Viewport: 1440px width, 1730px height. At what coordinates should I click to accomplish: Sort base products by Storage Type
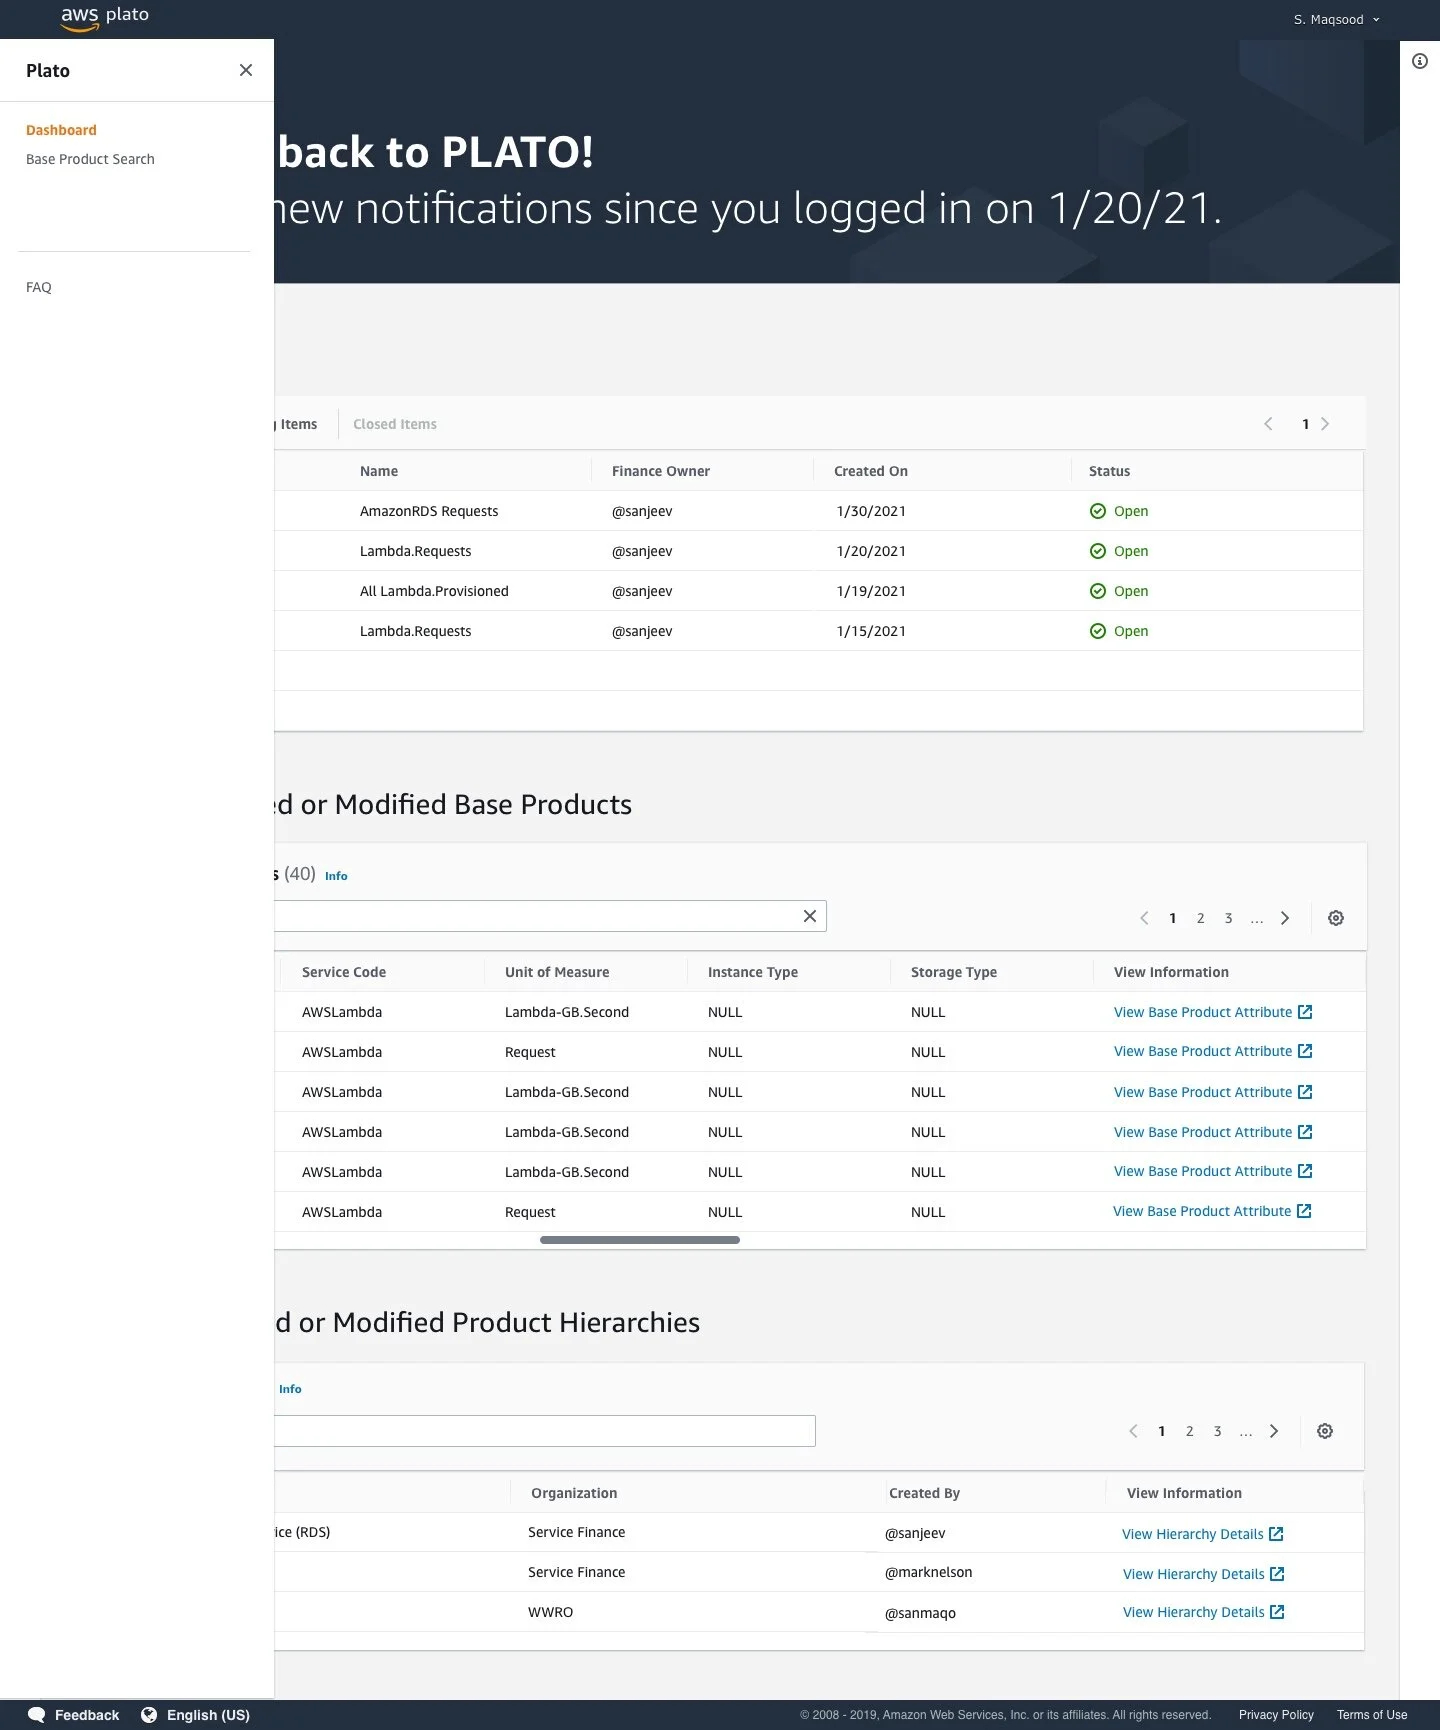[954, 972]
